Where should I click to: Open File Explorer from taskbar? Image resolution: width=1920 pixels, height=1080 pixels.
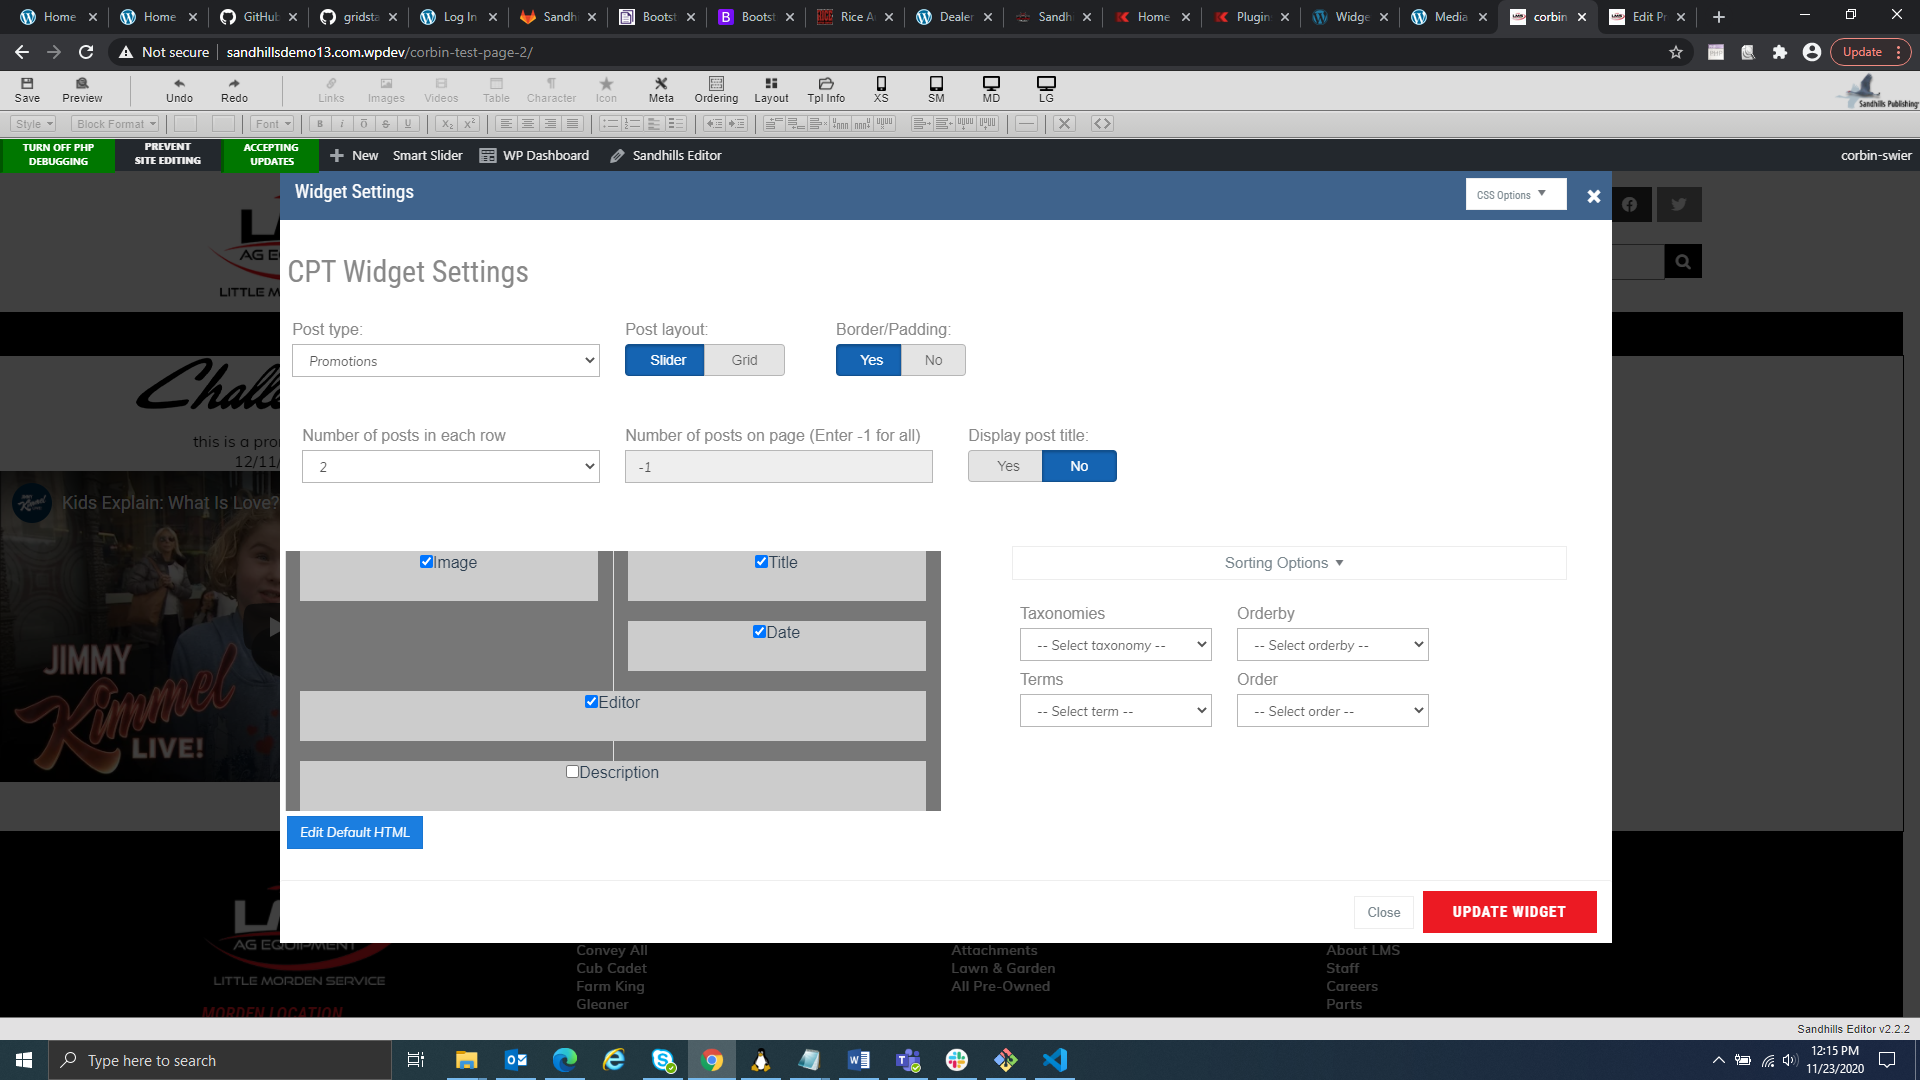[466, 1060]
